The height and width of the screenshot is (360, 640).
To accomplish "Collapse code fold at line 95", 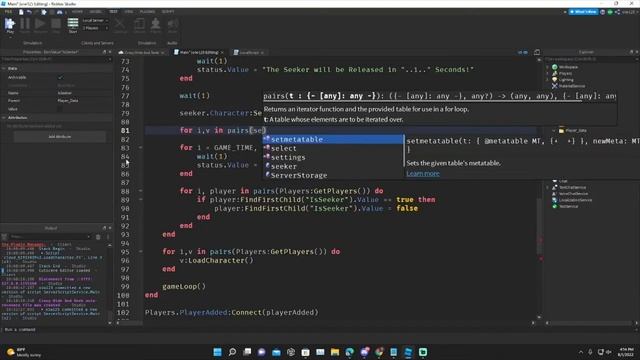I will [140, 251].
